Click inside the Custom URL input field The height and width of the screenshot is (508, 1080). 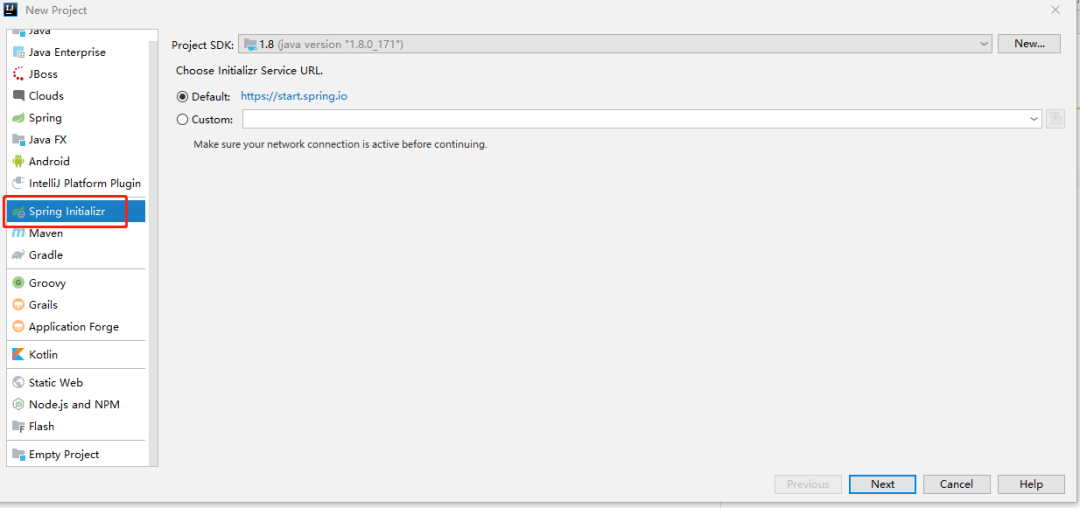[634, 119]
